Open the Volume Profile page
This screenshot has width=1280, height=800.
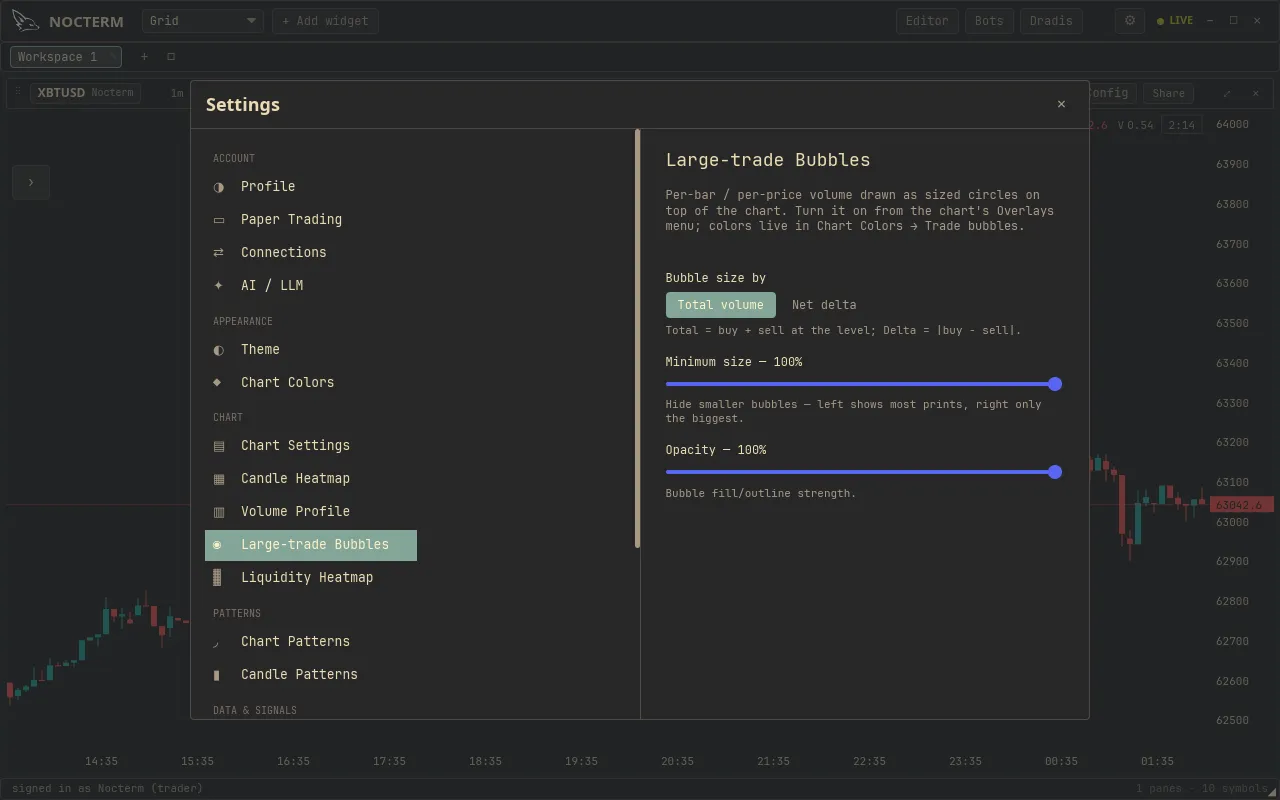[x=311, y=512]
